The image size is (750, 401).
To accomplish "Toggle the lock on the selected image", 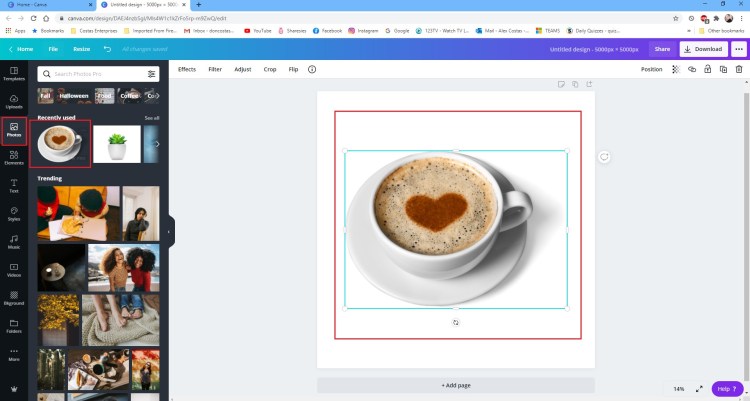I will coord(708,69).
